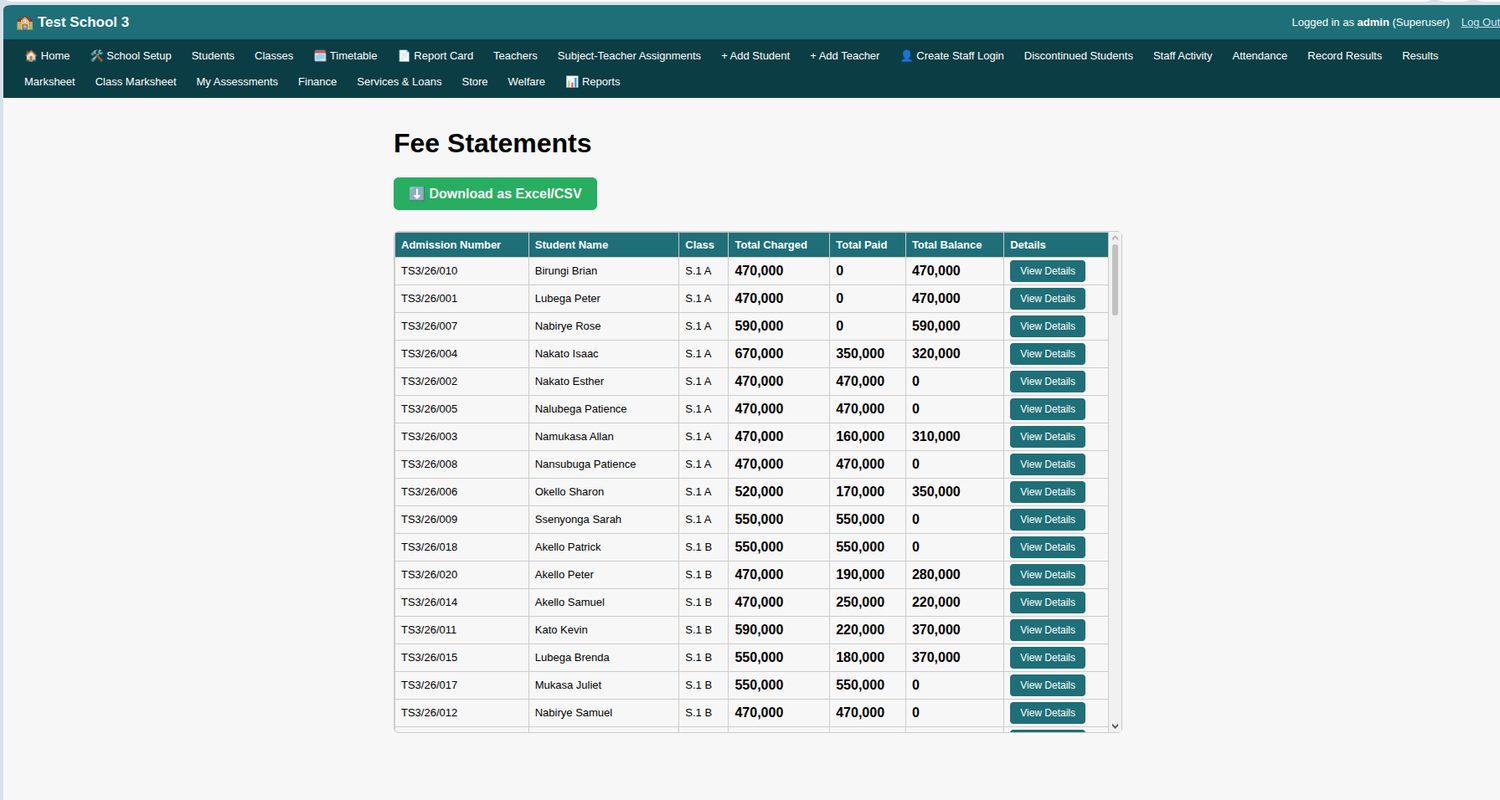The height and width of the screenshot is (800, 1500).
Task: Open the Attendance page
Action: pyautogui.click(x=1260, y=56)
